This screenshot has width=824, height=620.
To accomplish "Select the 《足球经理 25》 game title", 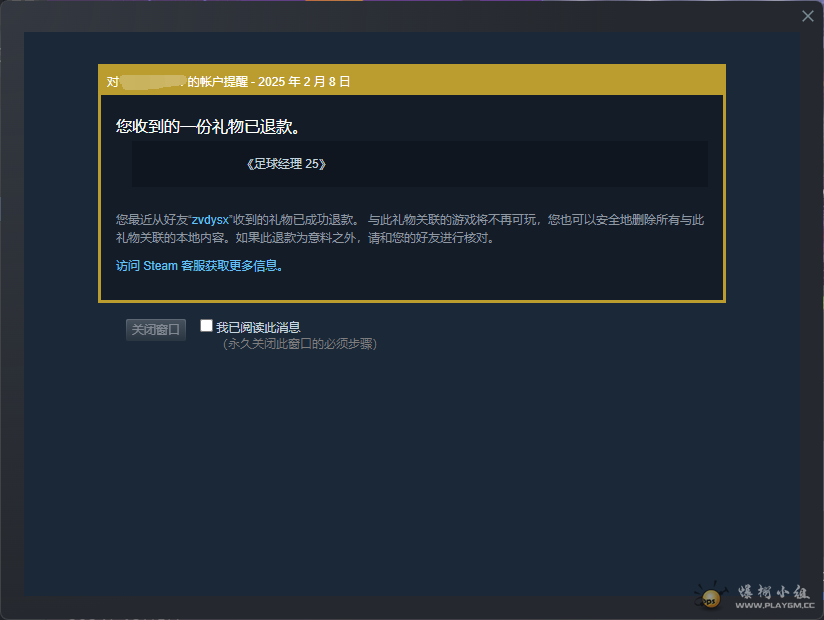I will pyautogui.click(x=286, y=164).
